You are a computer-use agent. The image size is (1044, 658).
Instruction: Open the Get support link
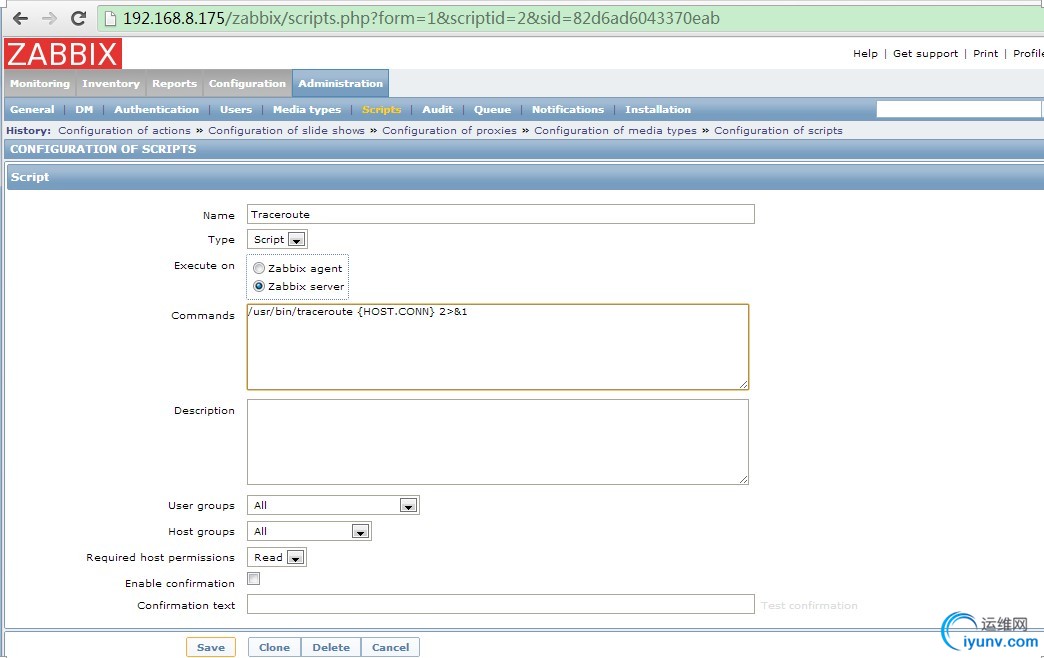tap(925, 54)
